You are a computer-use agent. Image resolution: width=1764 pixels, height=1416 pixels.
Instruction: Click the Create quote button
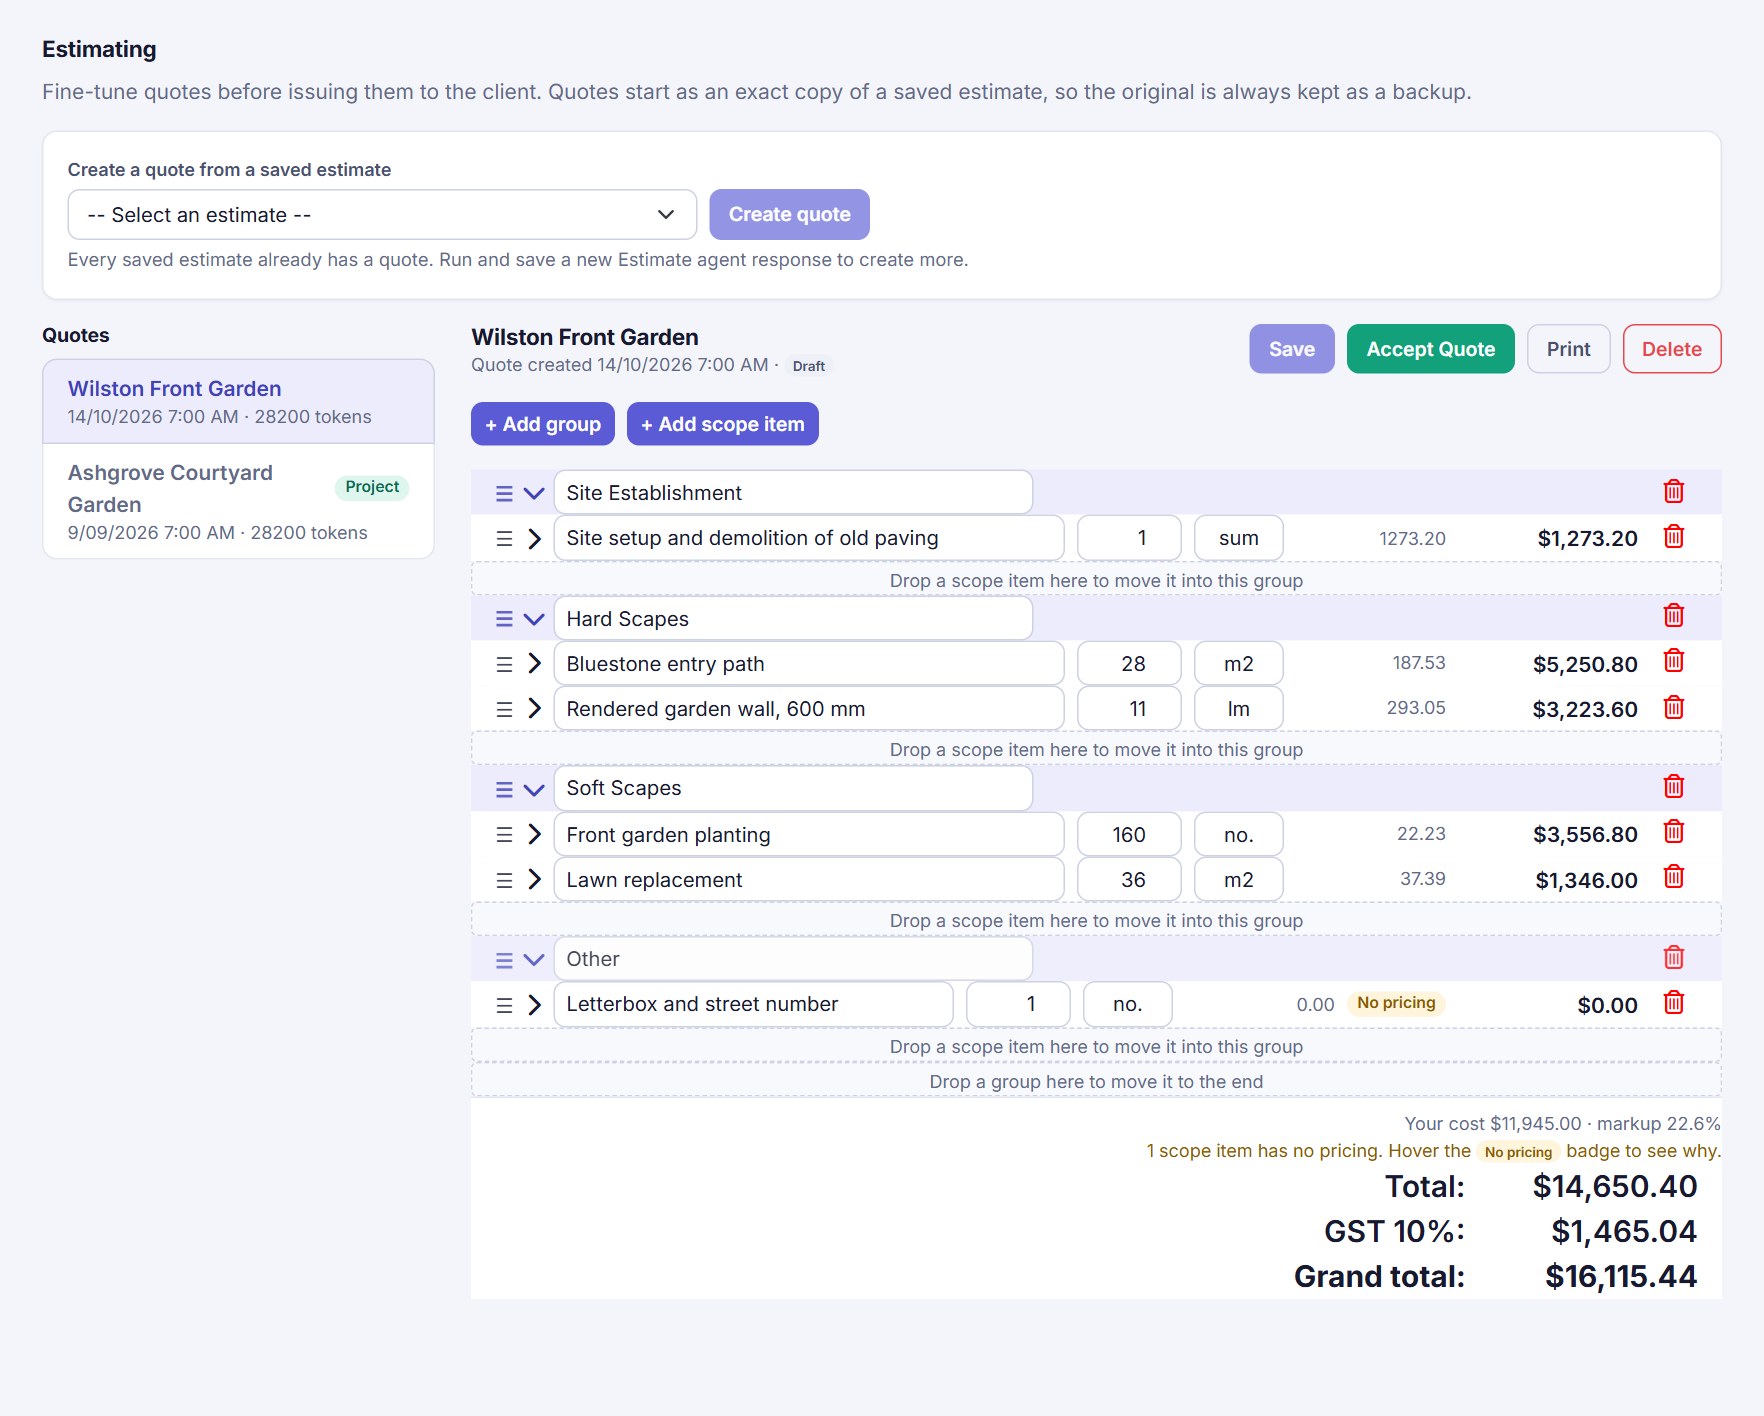tap(789, 214)
